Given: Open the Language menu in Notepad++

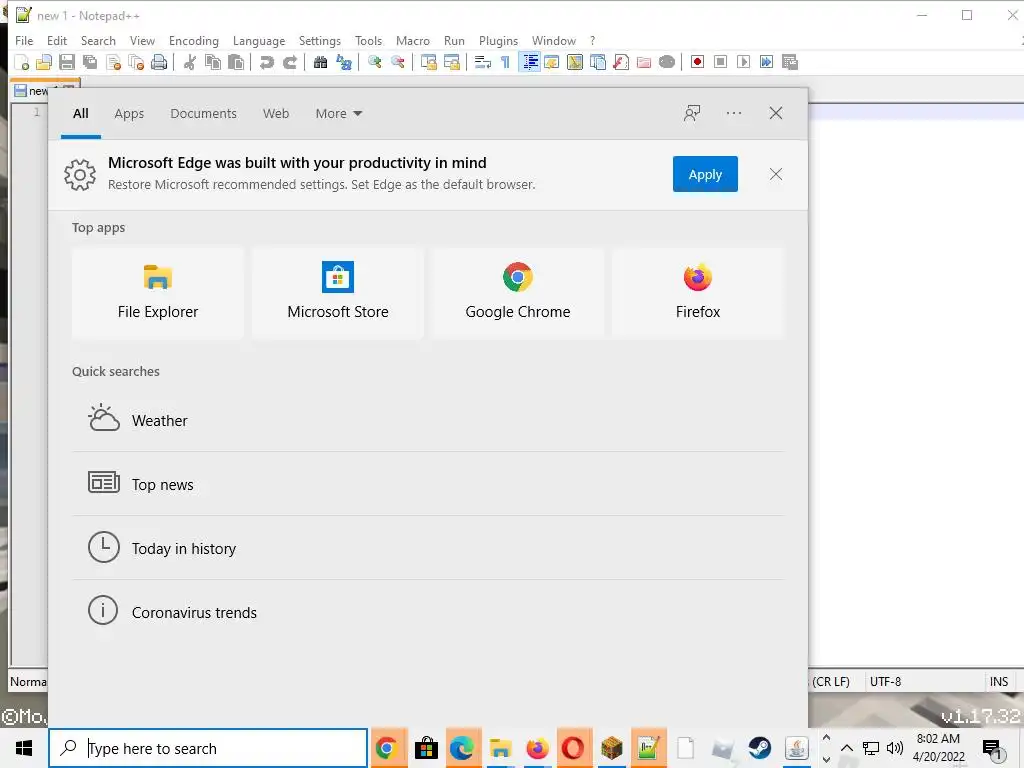Looking at the screenshot, I should pos(259,40).
